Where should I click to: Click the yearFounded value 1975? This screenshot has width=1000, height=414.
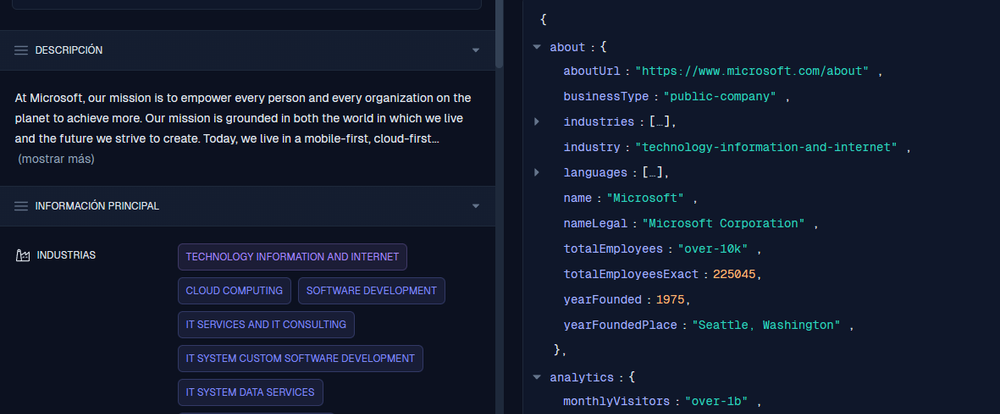click(x=670, y=300)
